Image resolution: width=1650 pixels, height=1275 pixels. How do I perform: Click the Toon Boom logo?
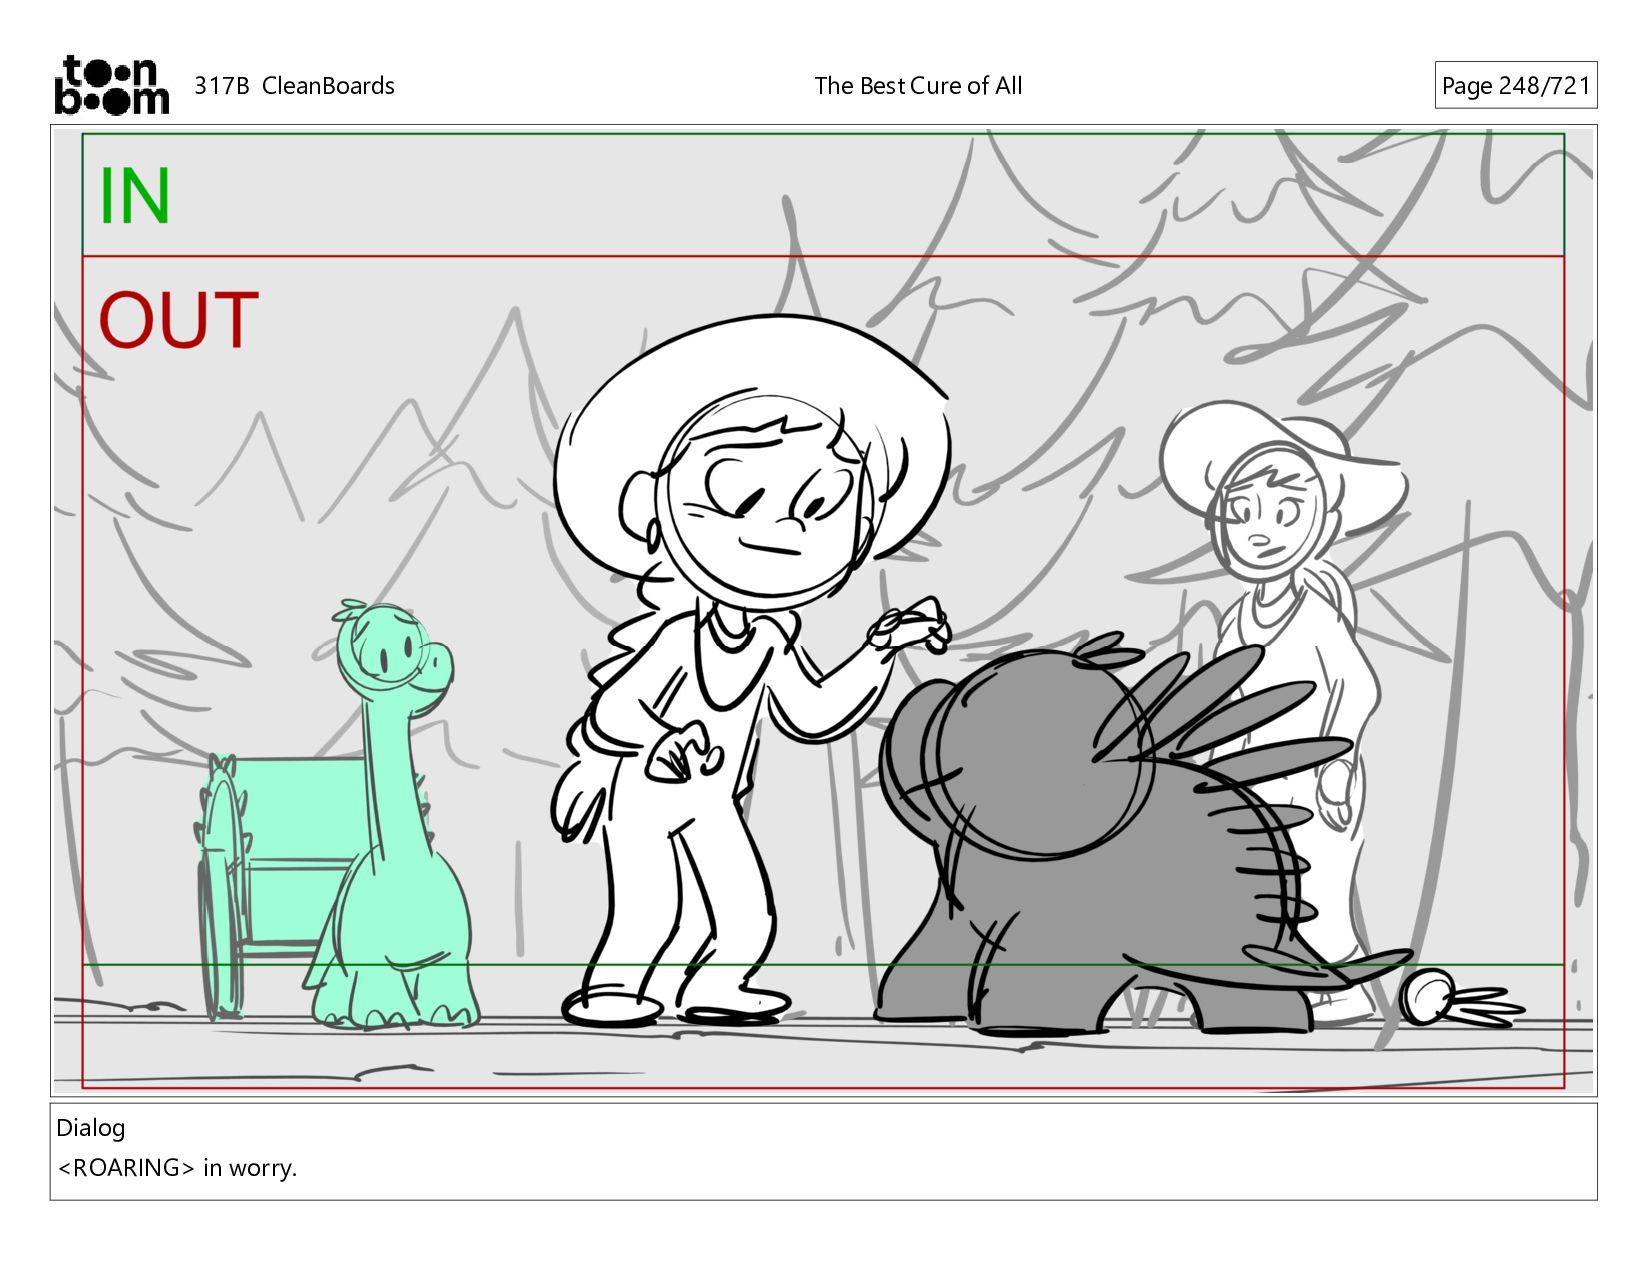click(x=111, y=85)
